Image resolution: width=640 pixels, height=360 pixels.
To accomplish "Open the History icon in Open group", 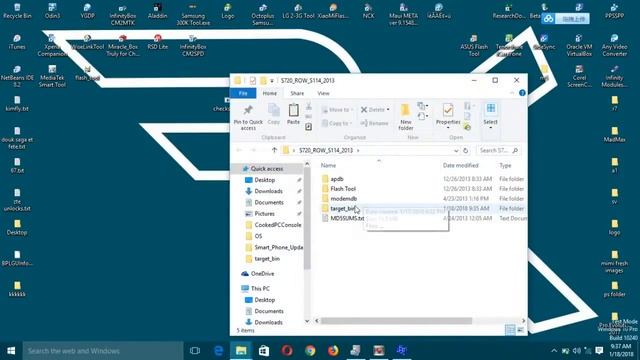I will coord(467,128).
